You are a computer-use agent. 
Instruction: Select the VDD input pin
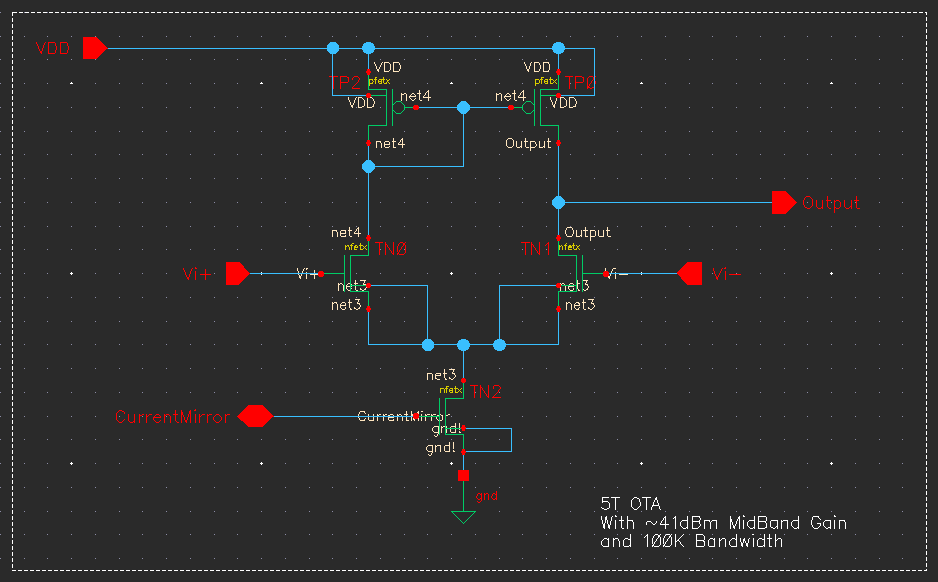[x=95, y=48]
